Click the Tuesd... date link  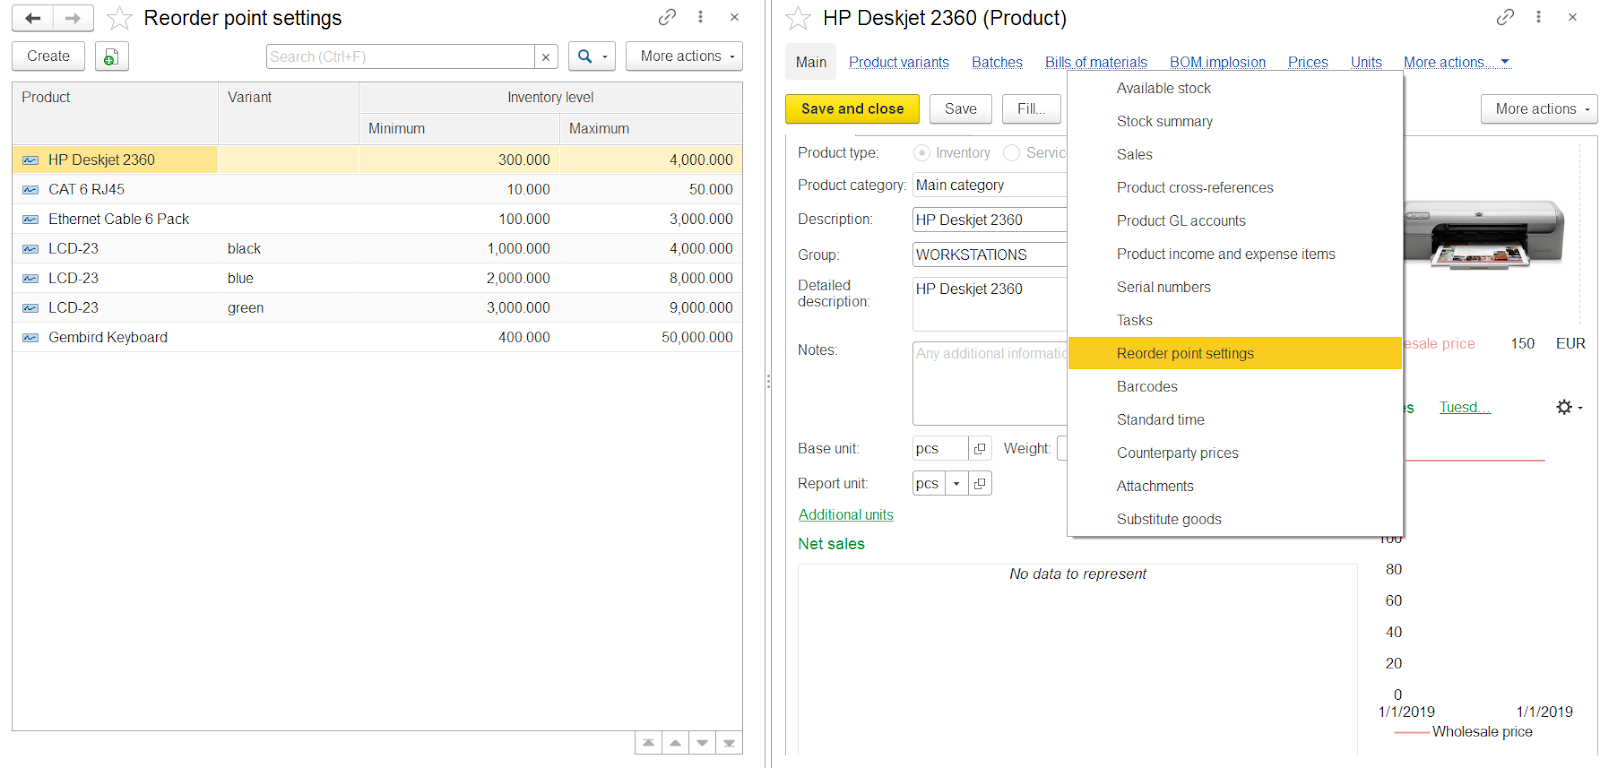click(1465, 407)
